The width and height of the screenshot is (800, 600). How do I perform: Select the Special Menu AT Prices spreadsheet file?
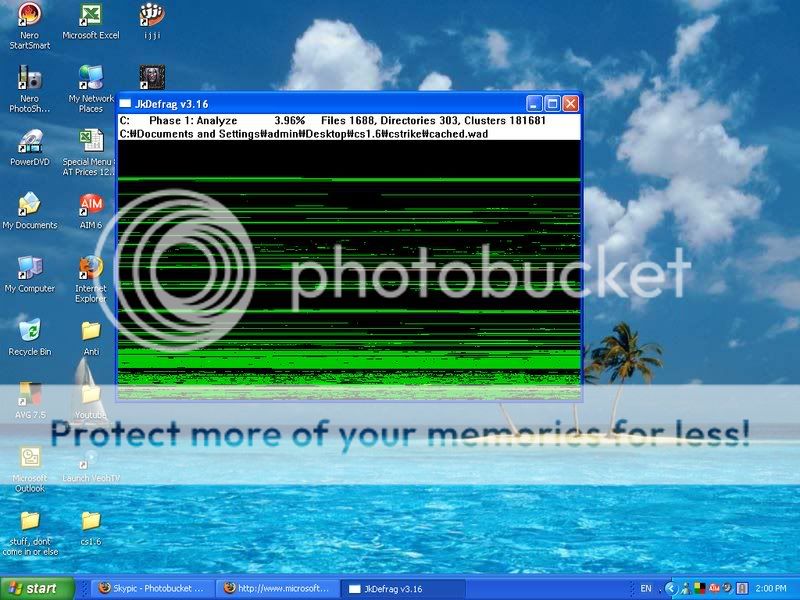pyautogui.click(x=91, y=152)
